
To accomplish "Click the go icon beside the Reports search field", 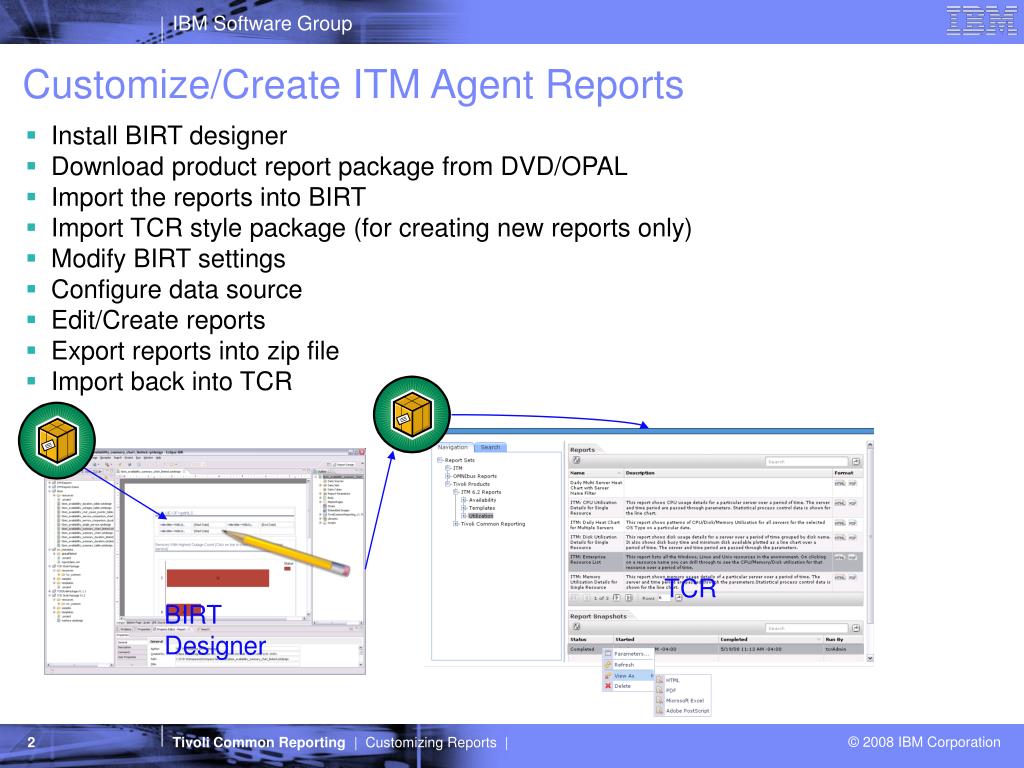I will click(x=856, y=462).
